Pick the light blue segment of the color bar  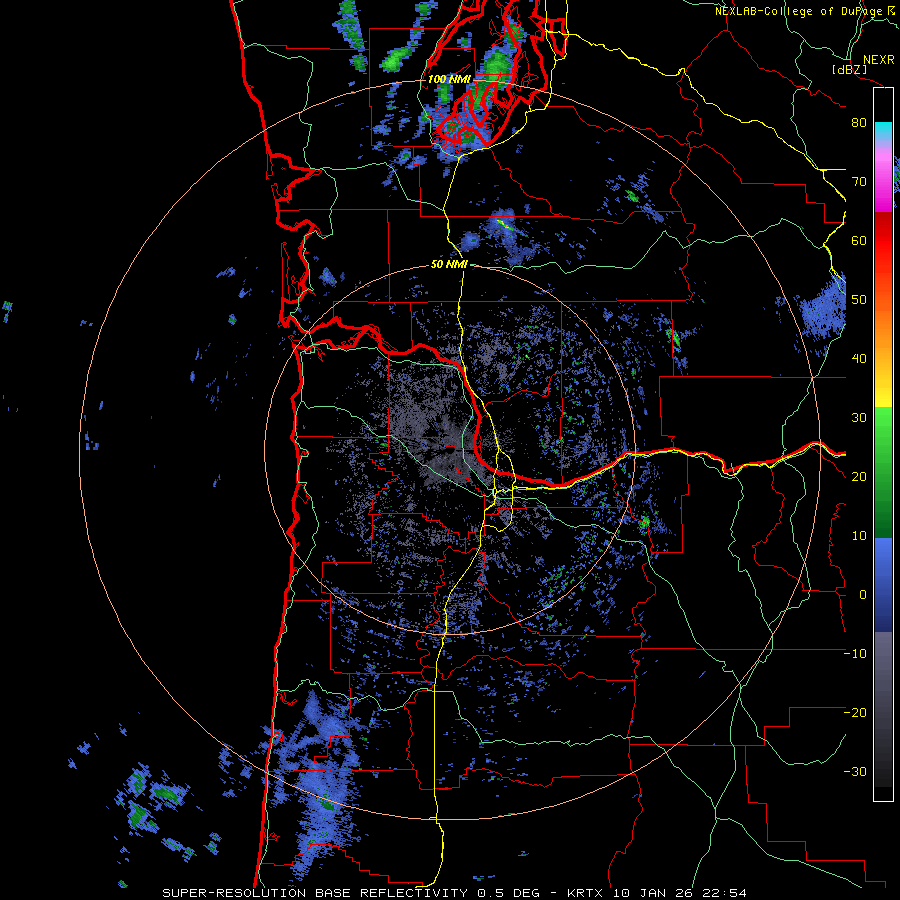(x=883, y=560)
